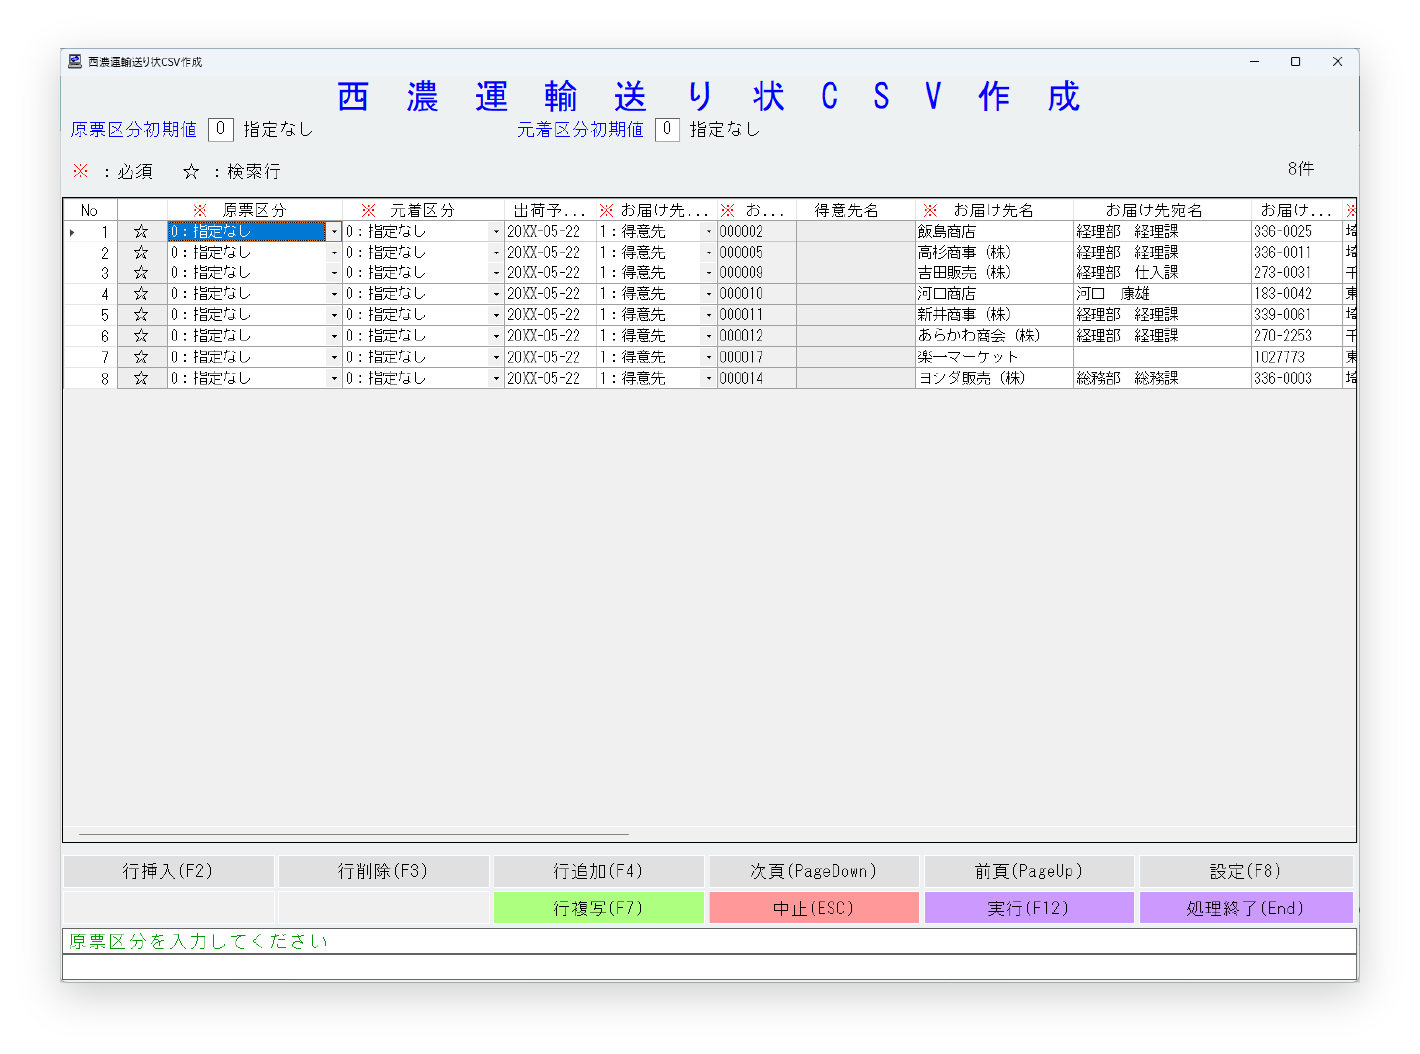1420x1054 pixels.
Task: Click the star search icon in row 8
Action: coord(141,378)
